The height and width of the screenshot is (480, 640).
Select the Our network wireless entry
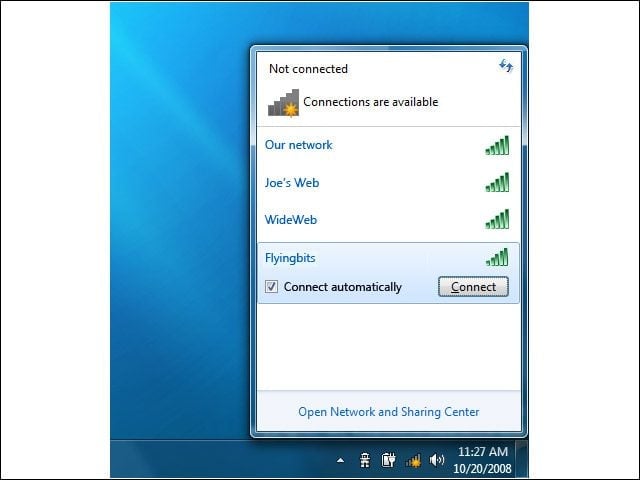click(x=389, y=145)
